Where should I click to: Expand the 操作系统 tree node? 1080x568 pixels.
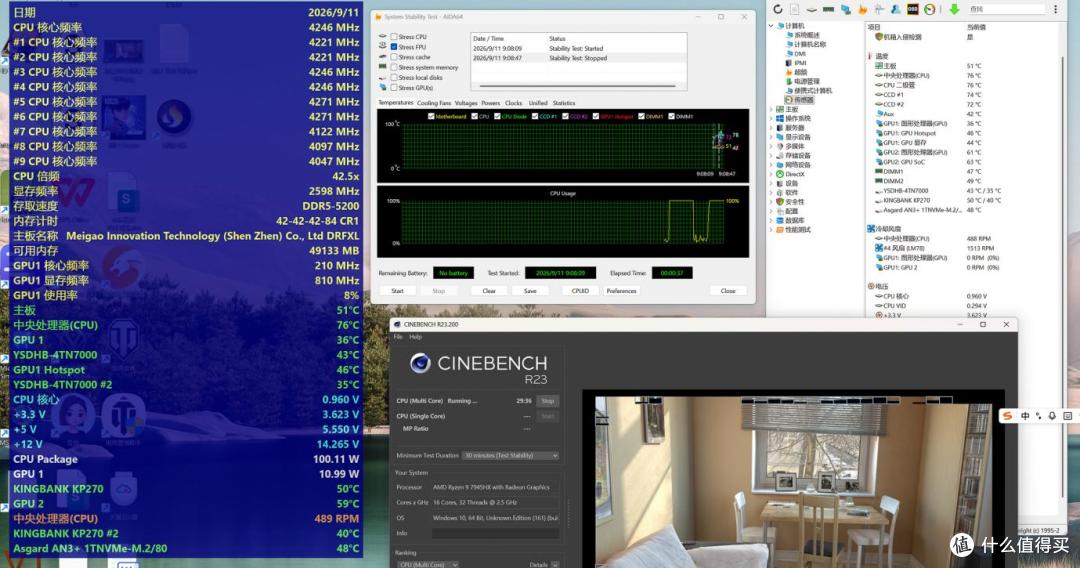(771, 118)
